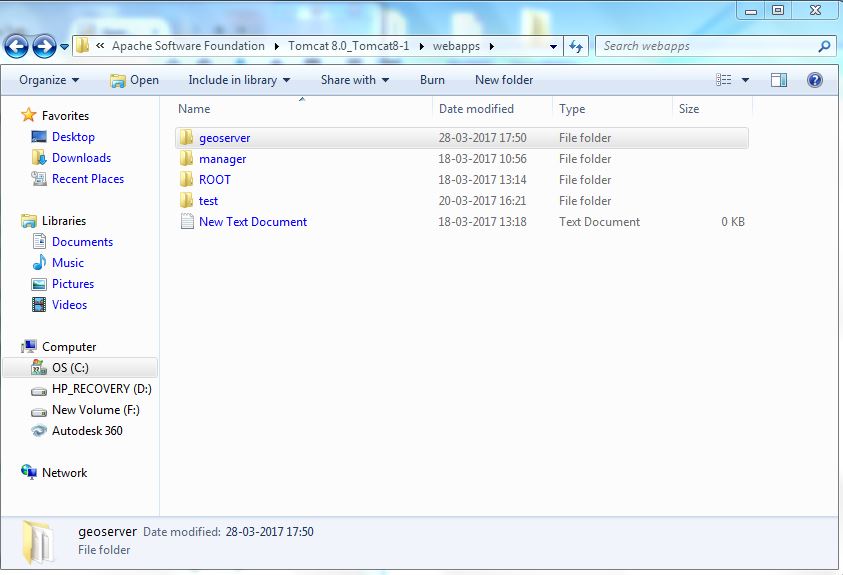
Task: Open the Help question mark icon
Action: click(814, 80)
